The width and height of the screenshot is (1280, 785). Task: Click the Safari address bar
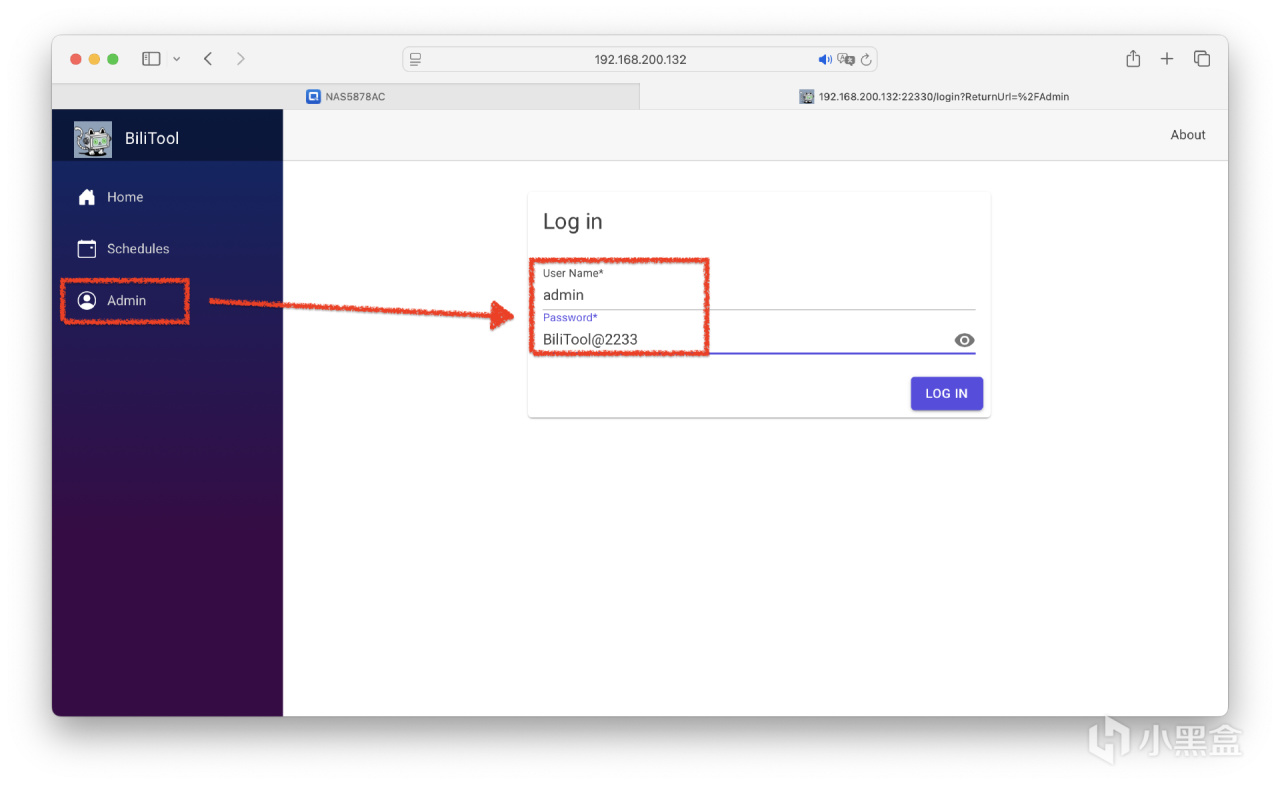(640, 59)
